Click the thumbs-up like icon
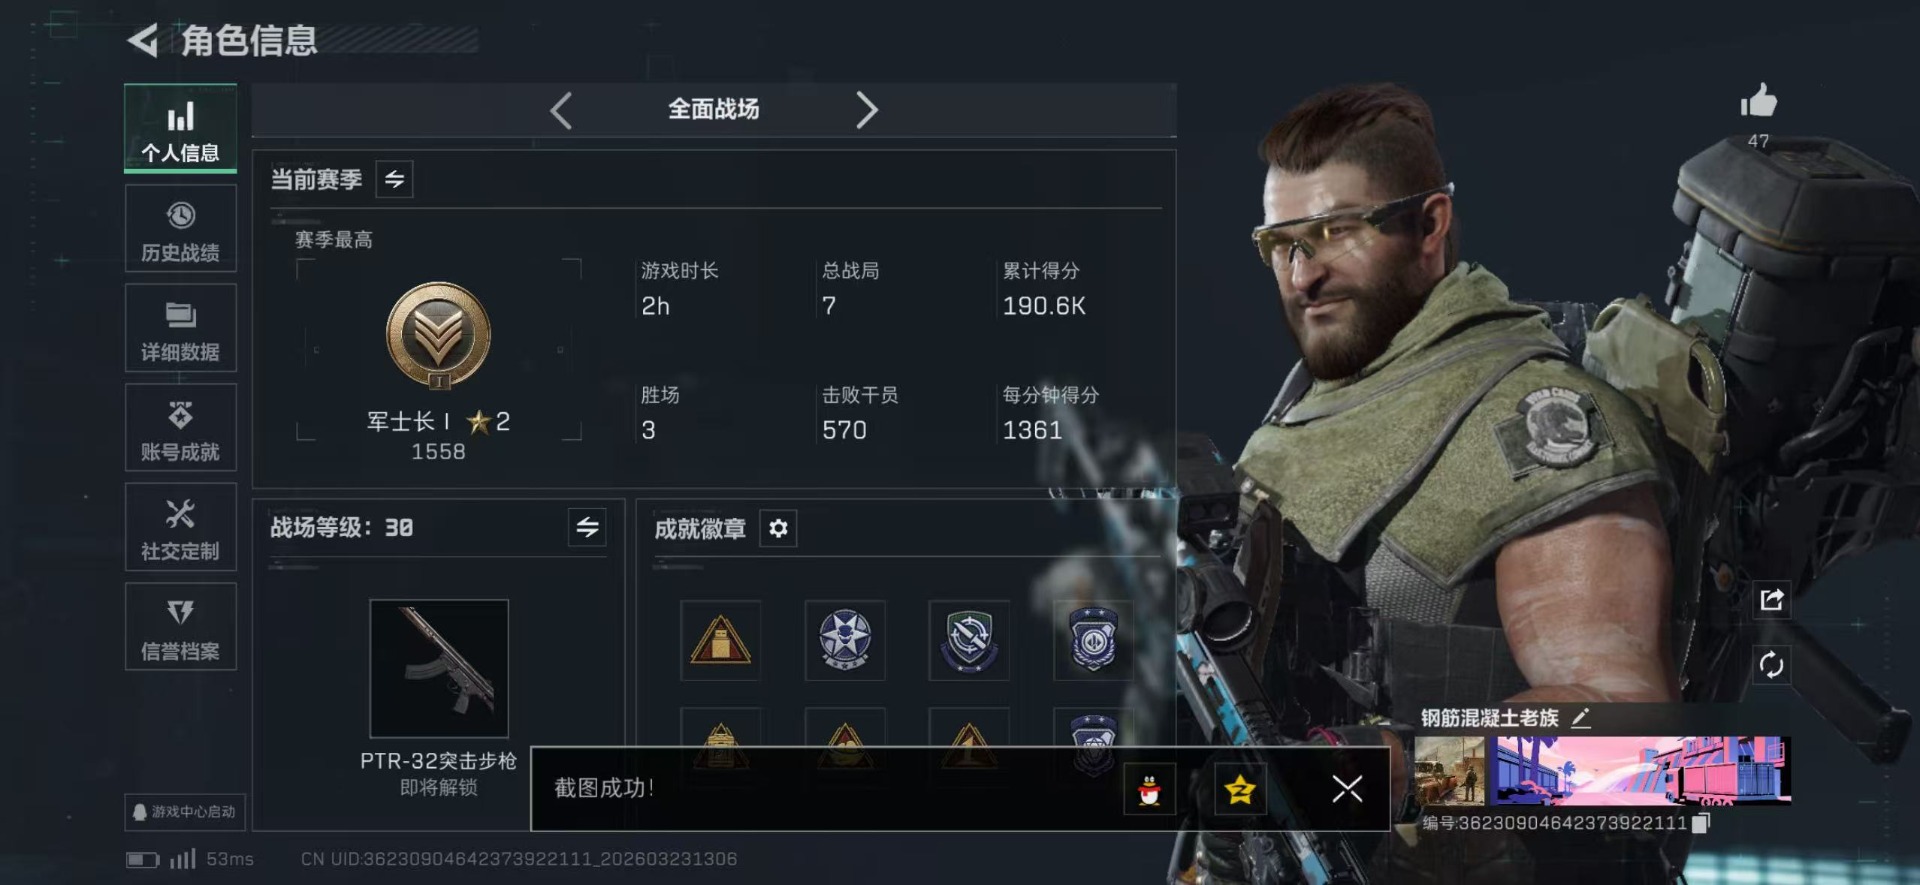 (1759, 101)
